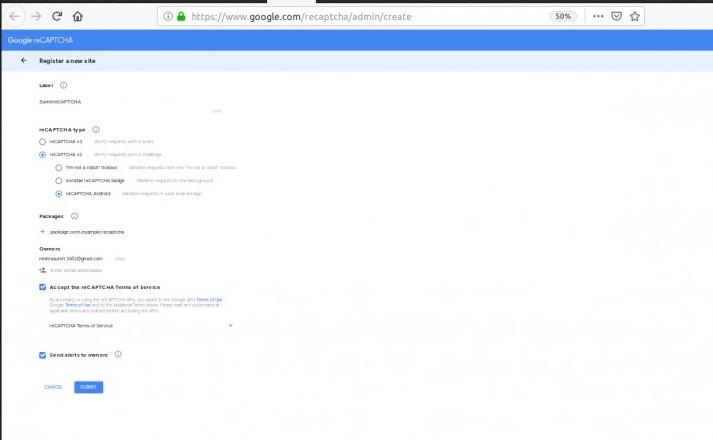The image size is (713, 440).
Task: Show info tooltip next to Packages
Action: 75,216
